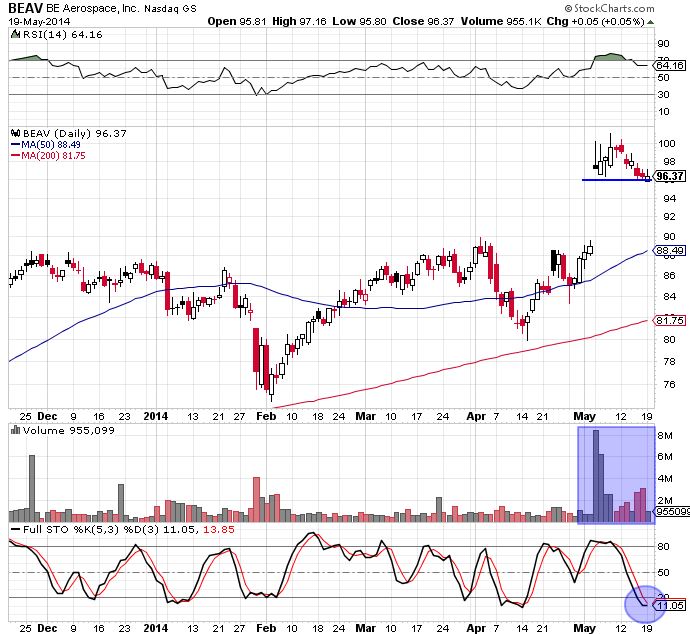
Task: Click the volume bars icon beside Volume label
Action: pyautogui.click(x=15, y=430)
